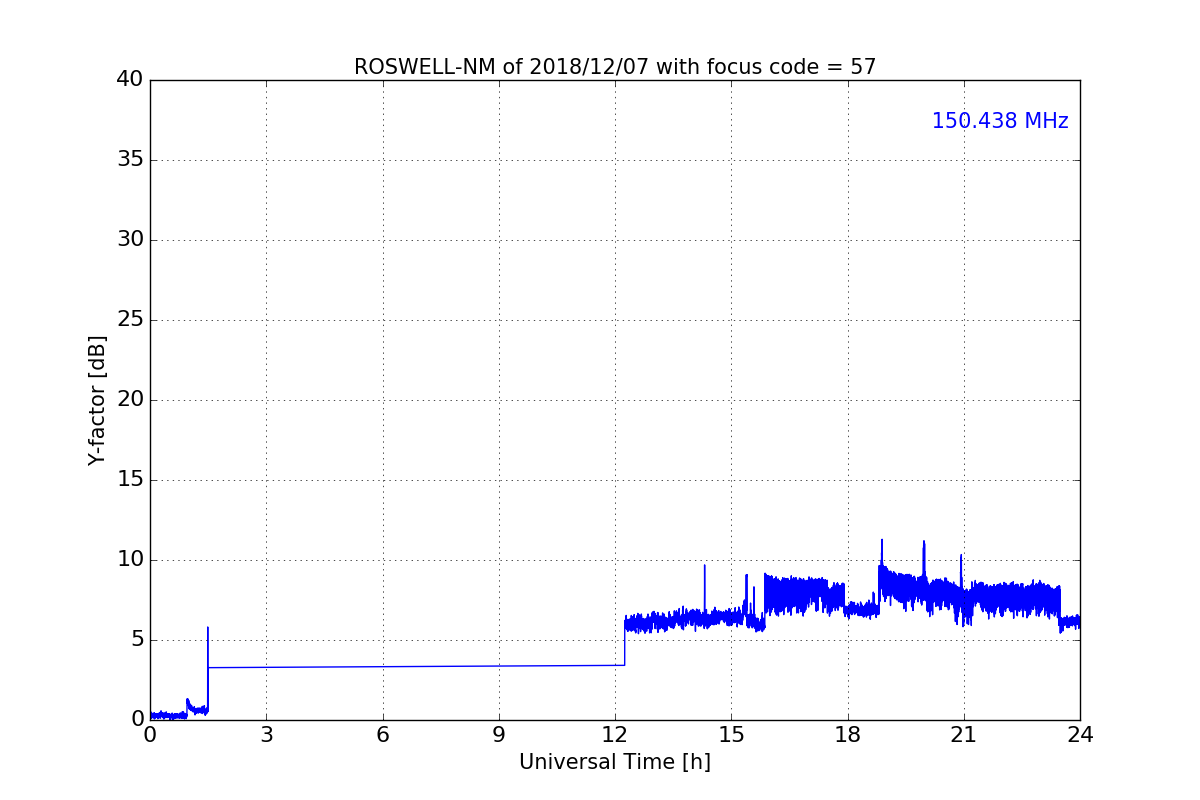Click the y-axis tick label "20"

(130, 400)
